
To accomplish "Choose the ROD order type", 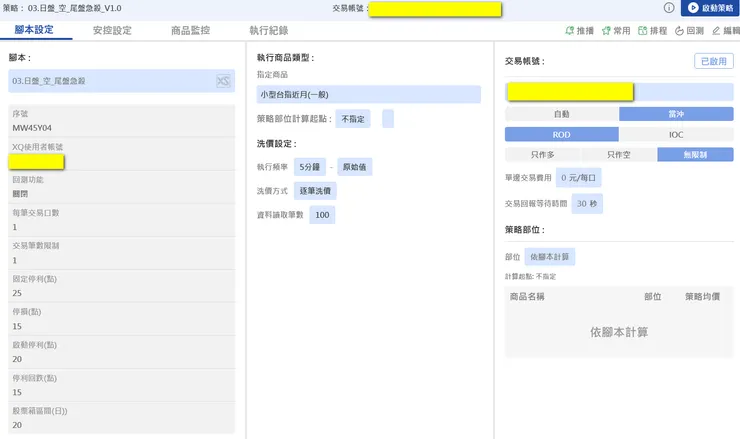I will 562,135.
